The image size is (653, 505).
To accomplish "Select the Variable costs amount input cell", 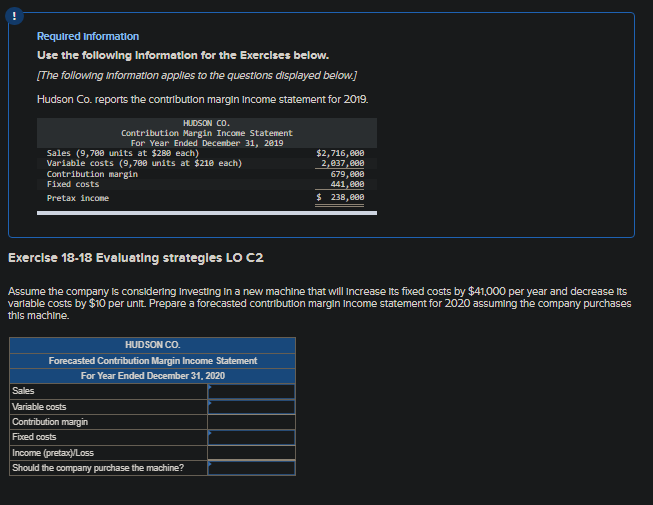I will tap(252, 407).
